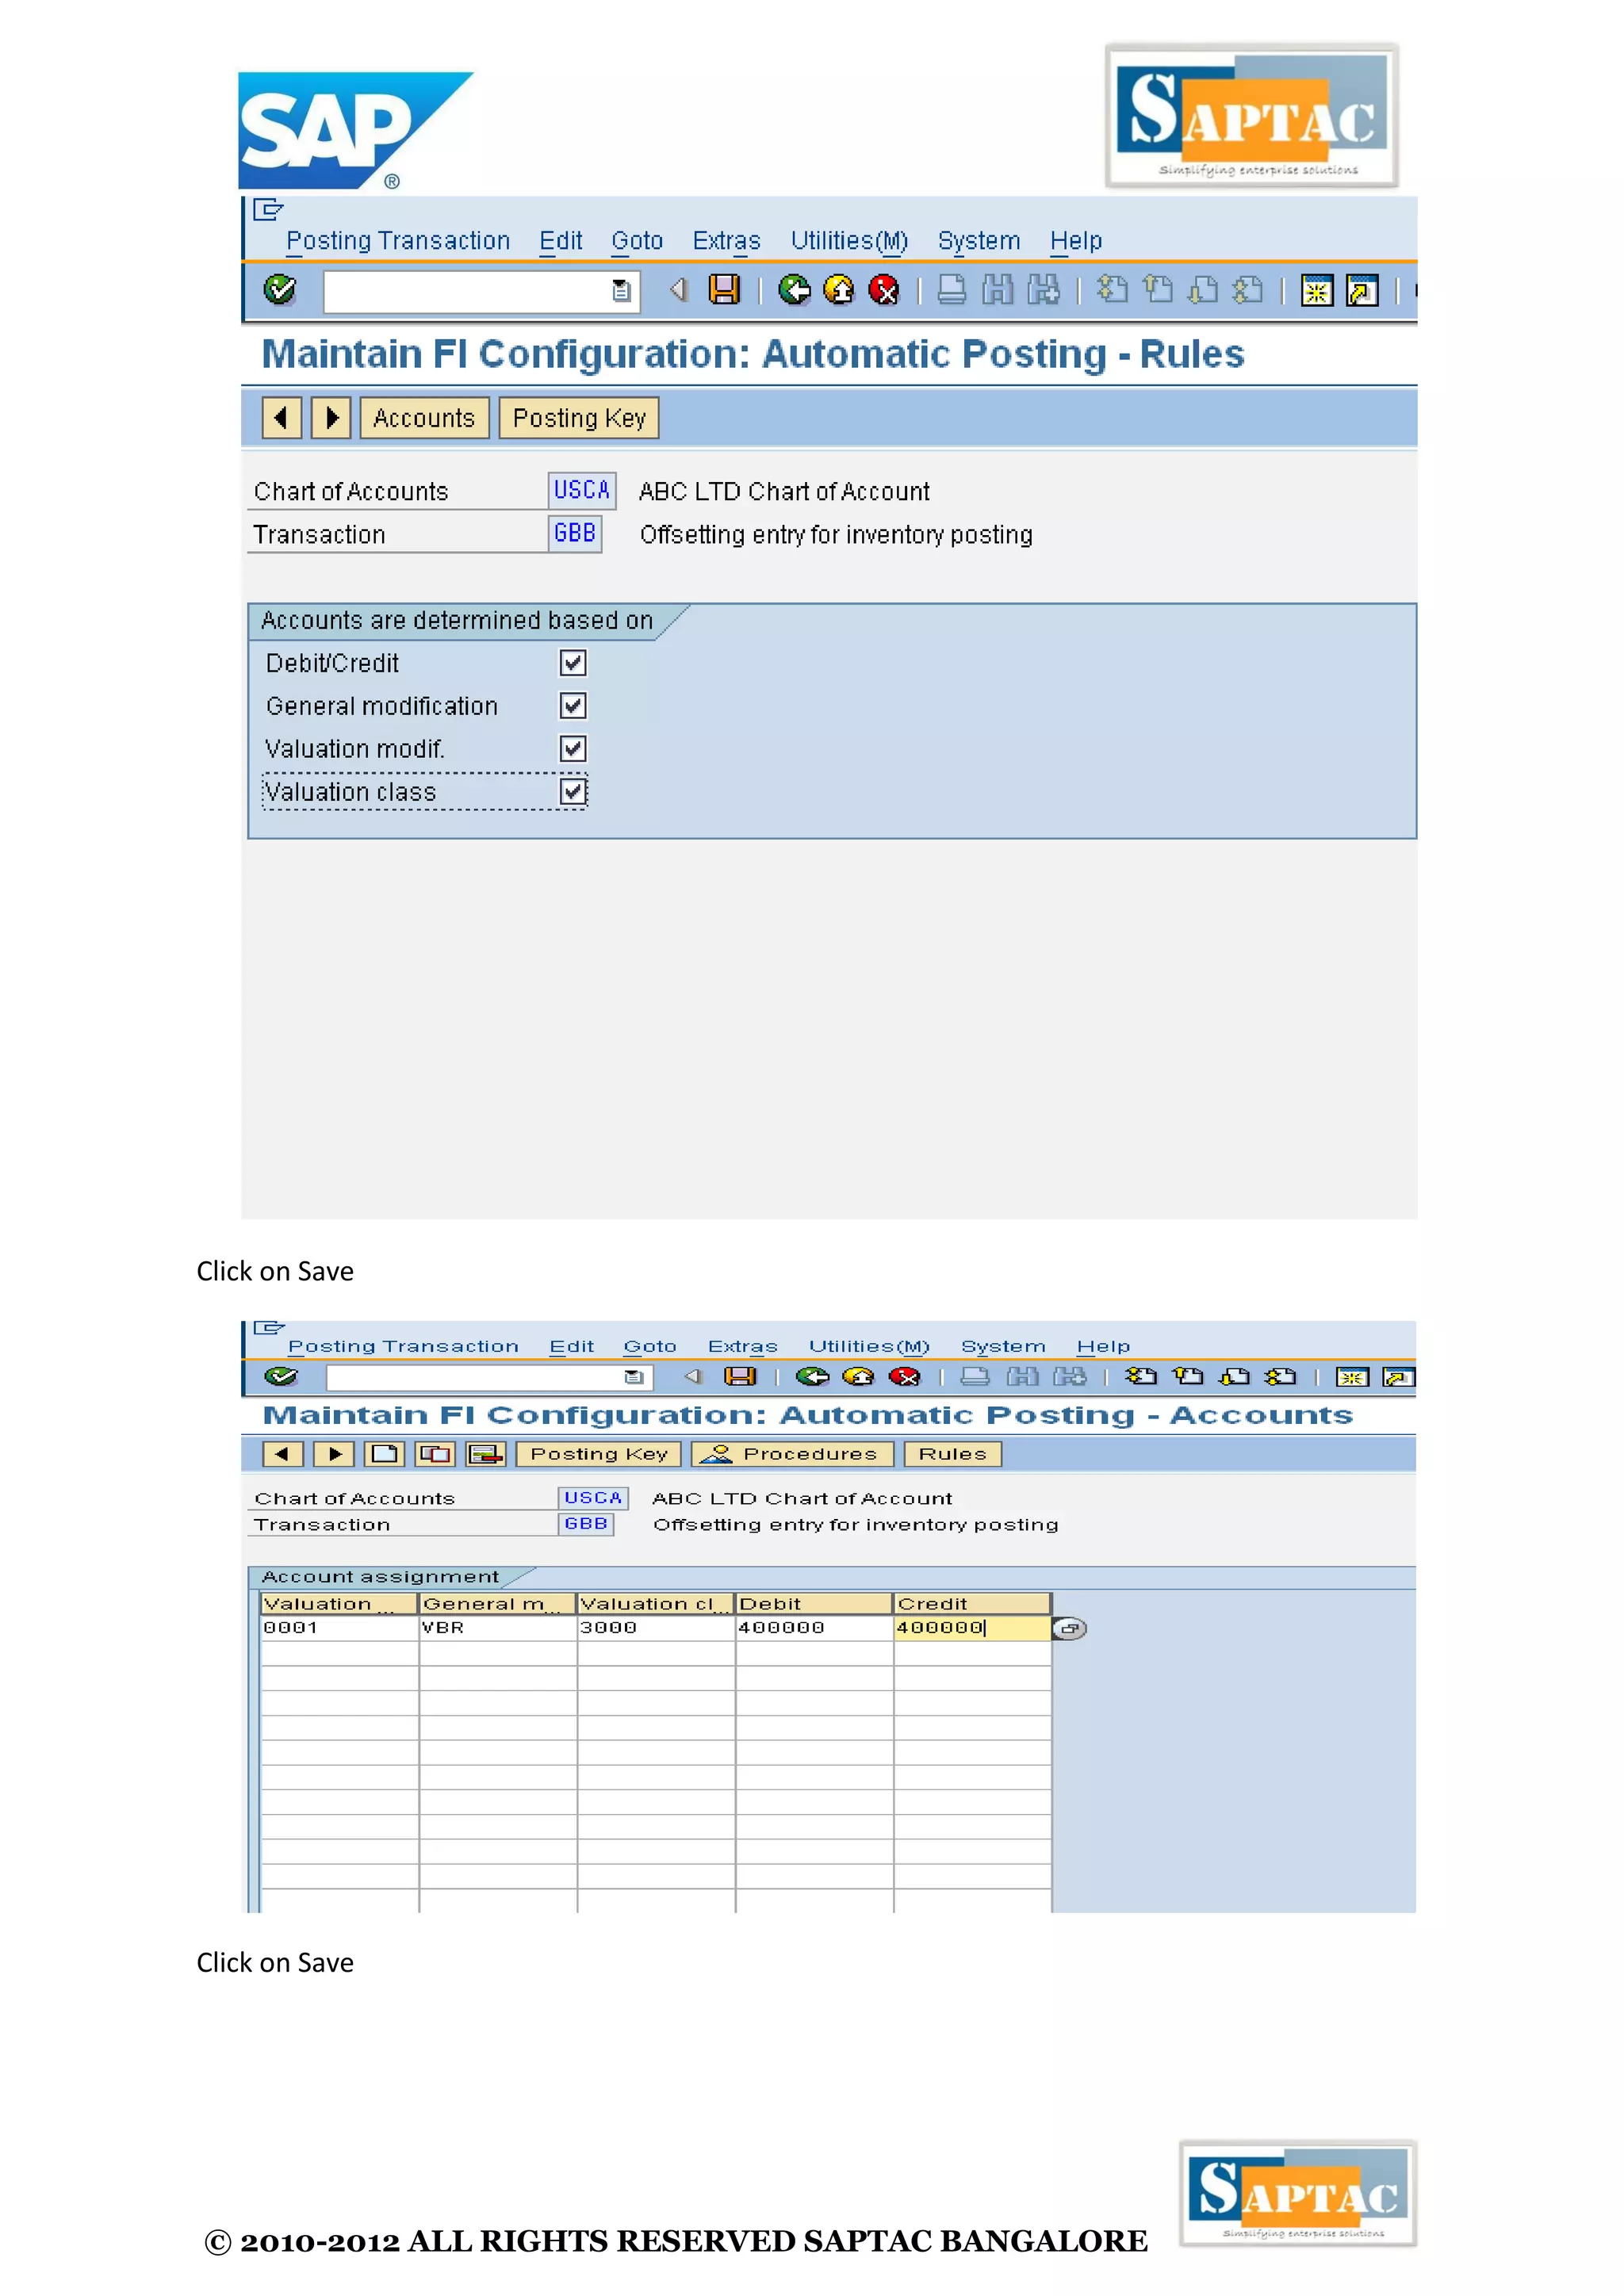Open command field dropdown in lower toolbar
Image resolution: width=1624 pixels, height=2296 pixels.
(x=633, y=1377)
